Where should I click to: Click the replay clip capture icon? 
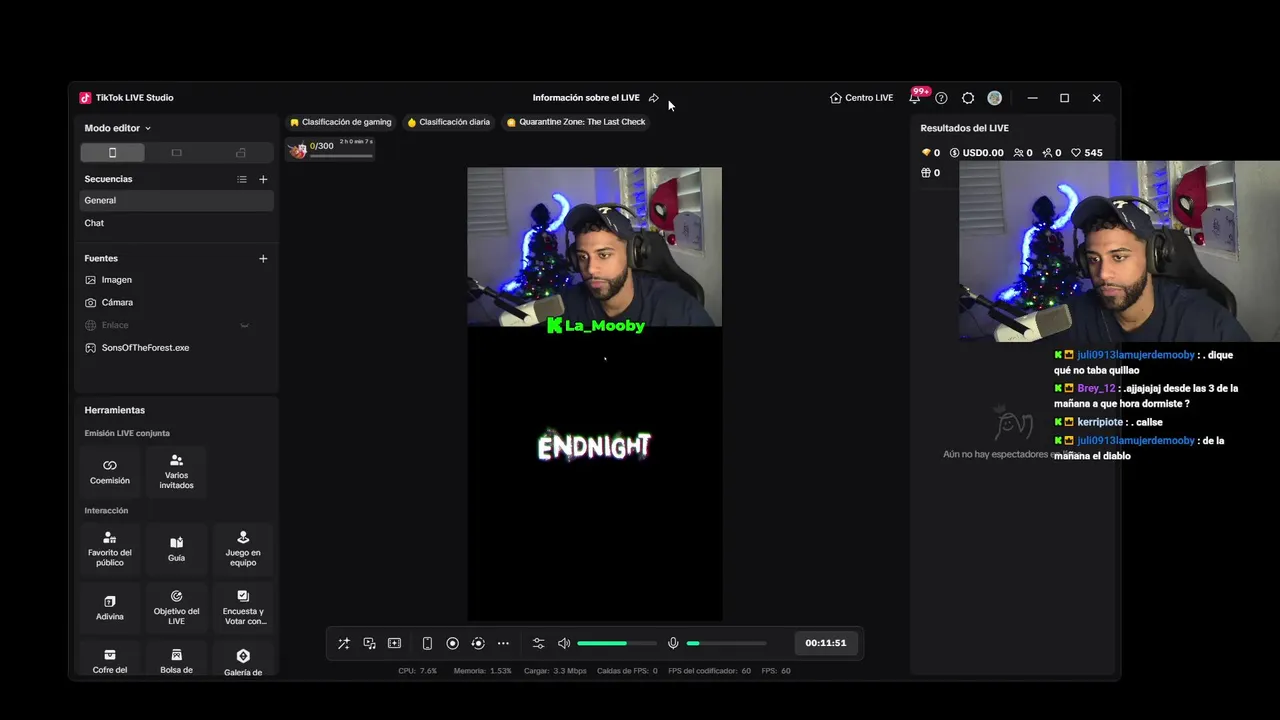[478, 643]
